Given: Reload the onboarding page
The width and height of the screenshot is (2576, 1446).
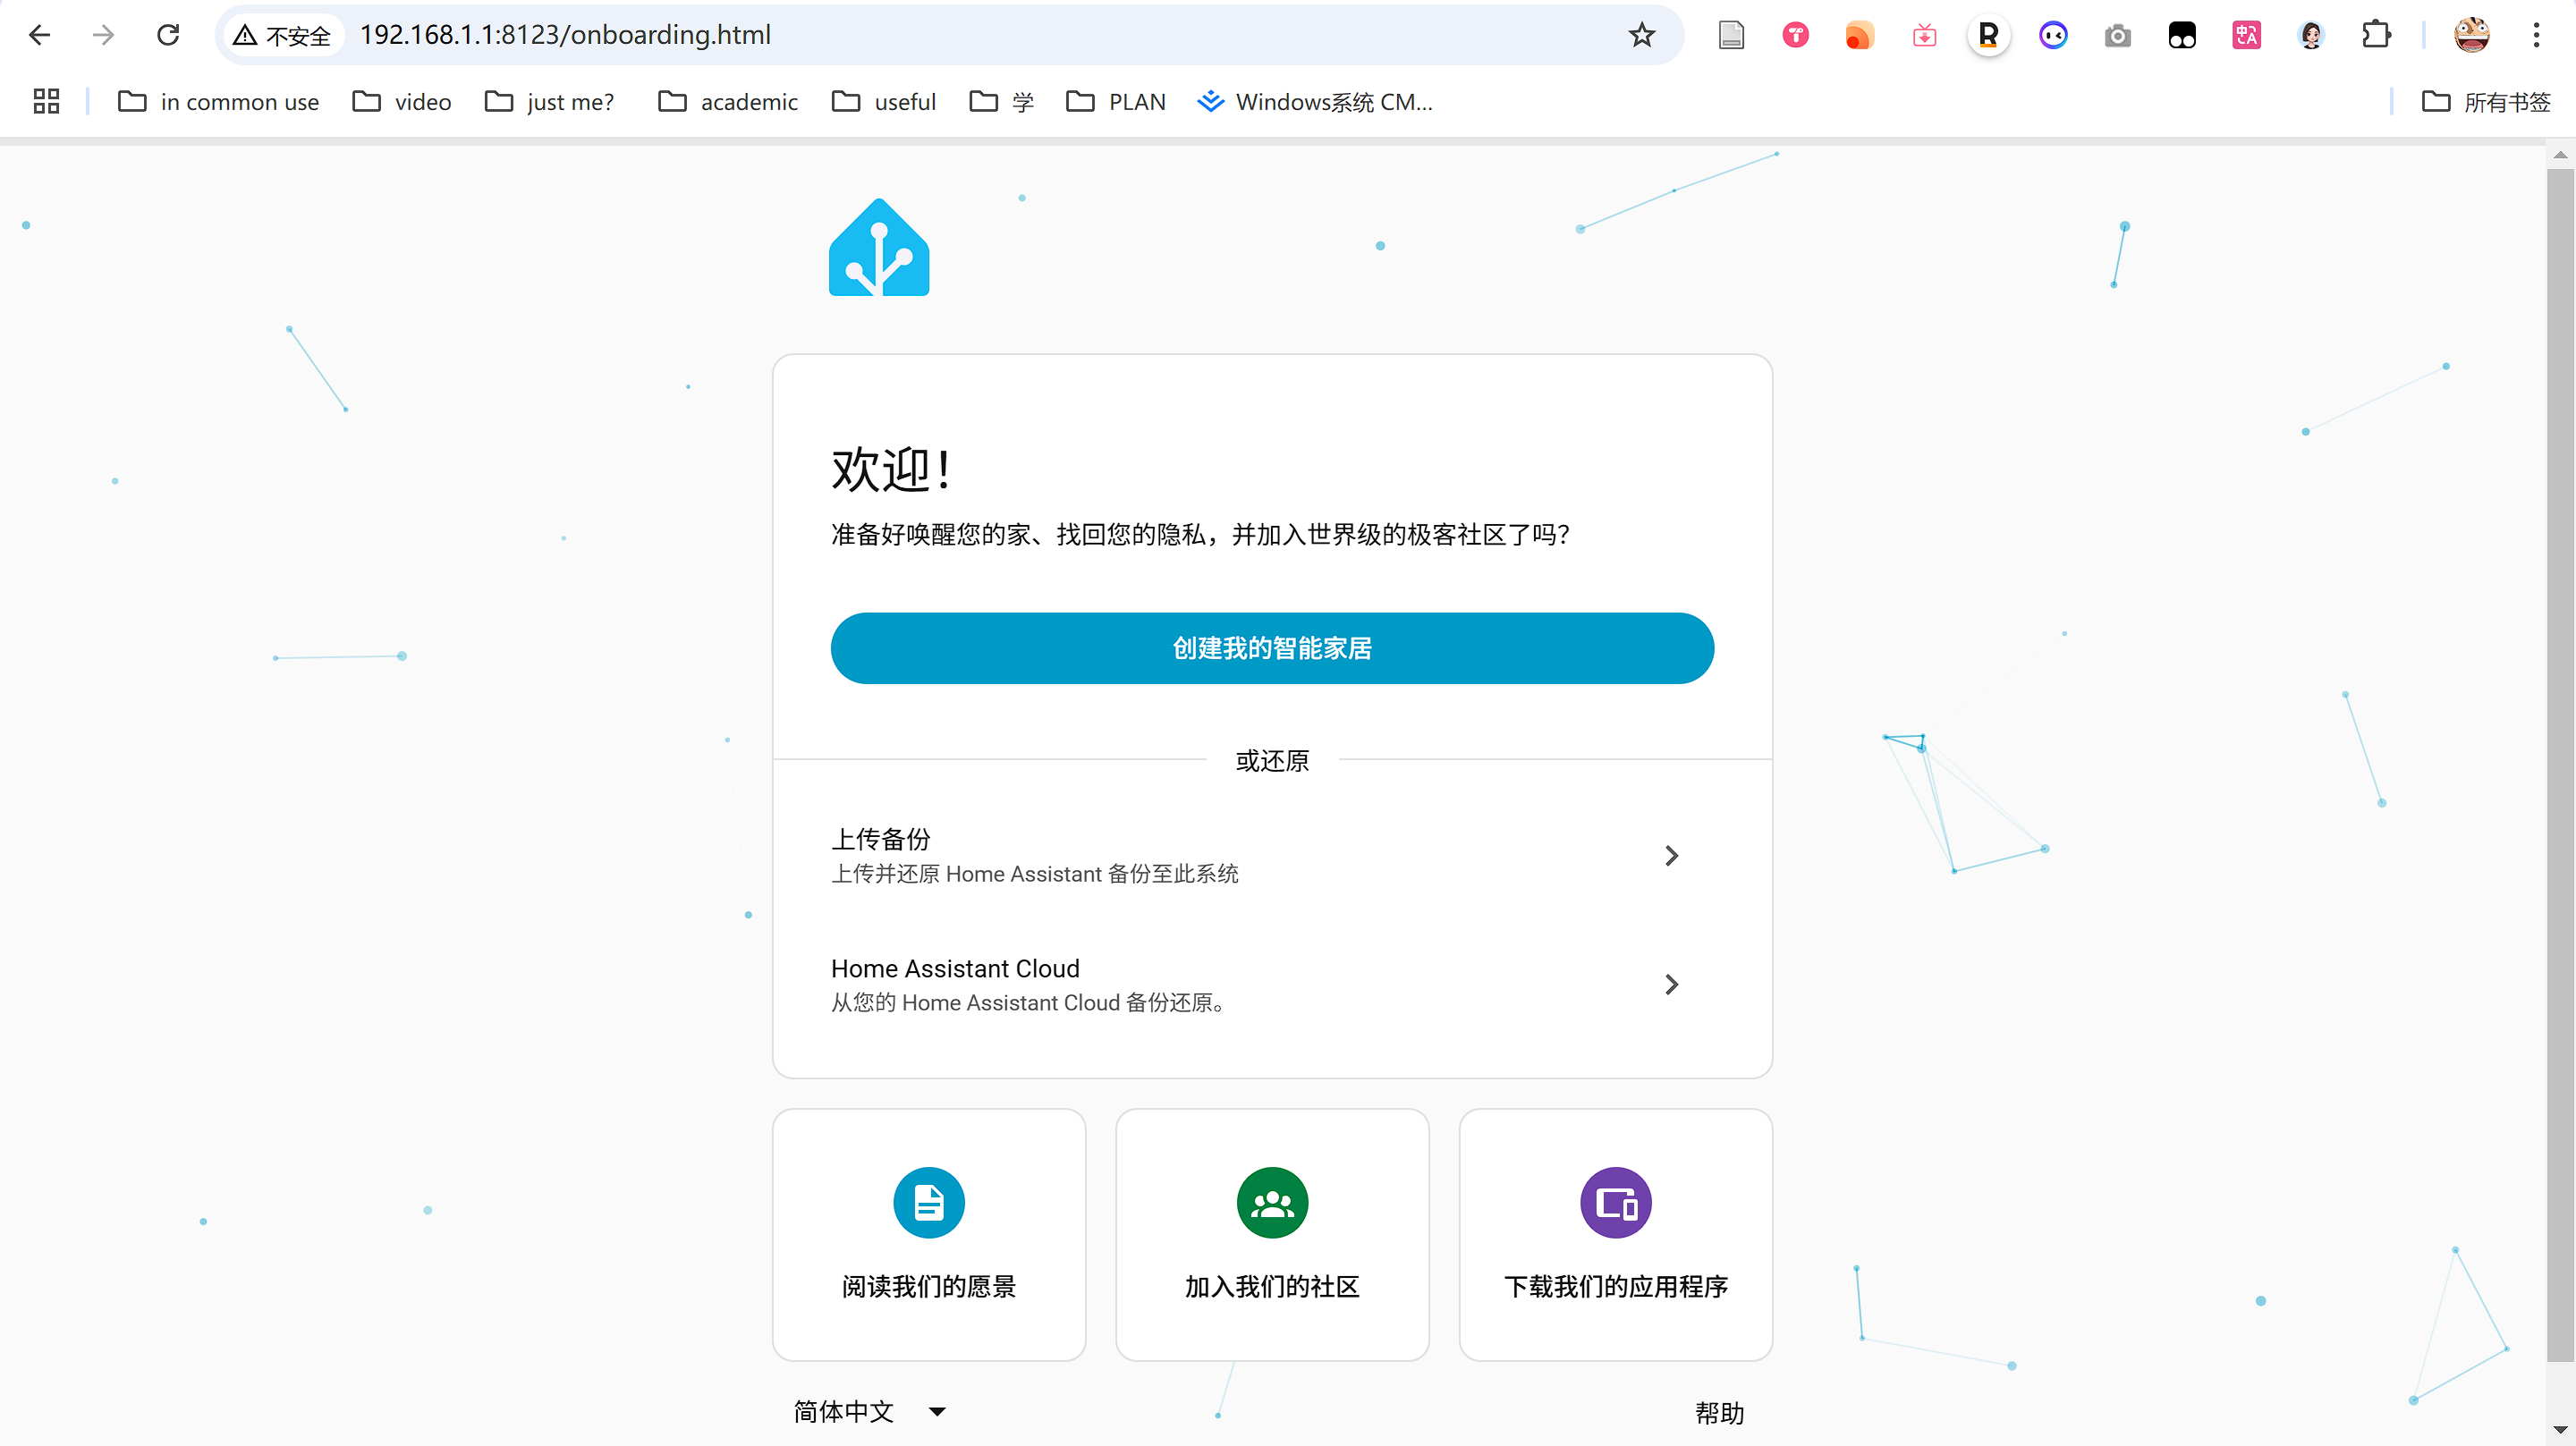Looking at the screenshot, I should [x=168, y=35].
